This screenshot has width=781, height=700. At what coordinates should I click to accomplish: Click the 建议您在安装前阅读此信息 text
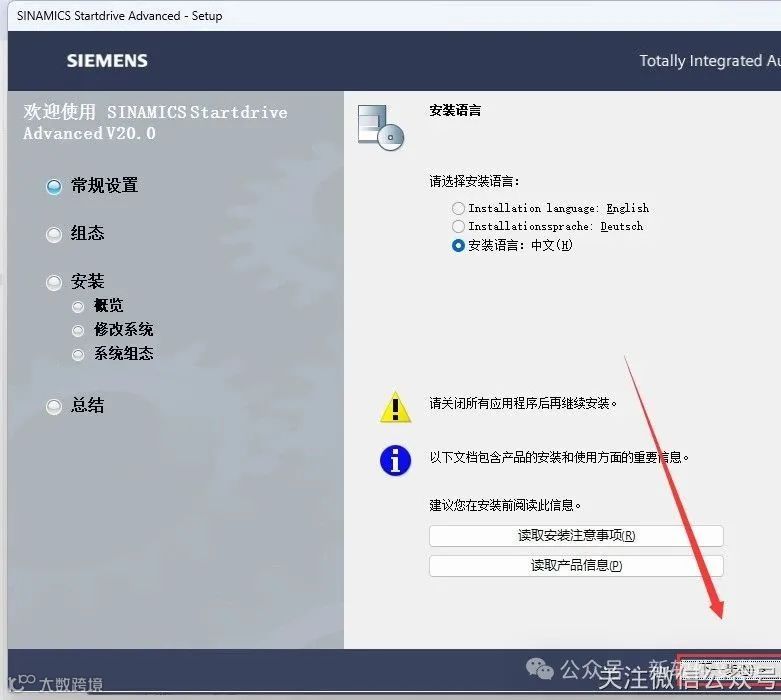point(505,505)
